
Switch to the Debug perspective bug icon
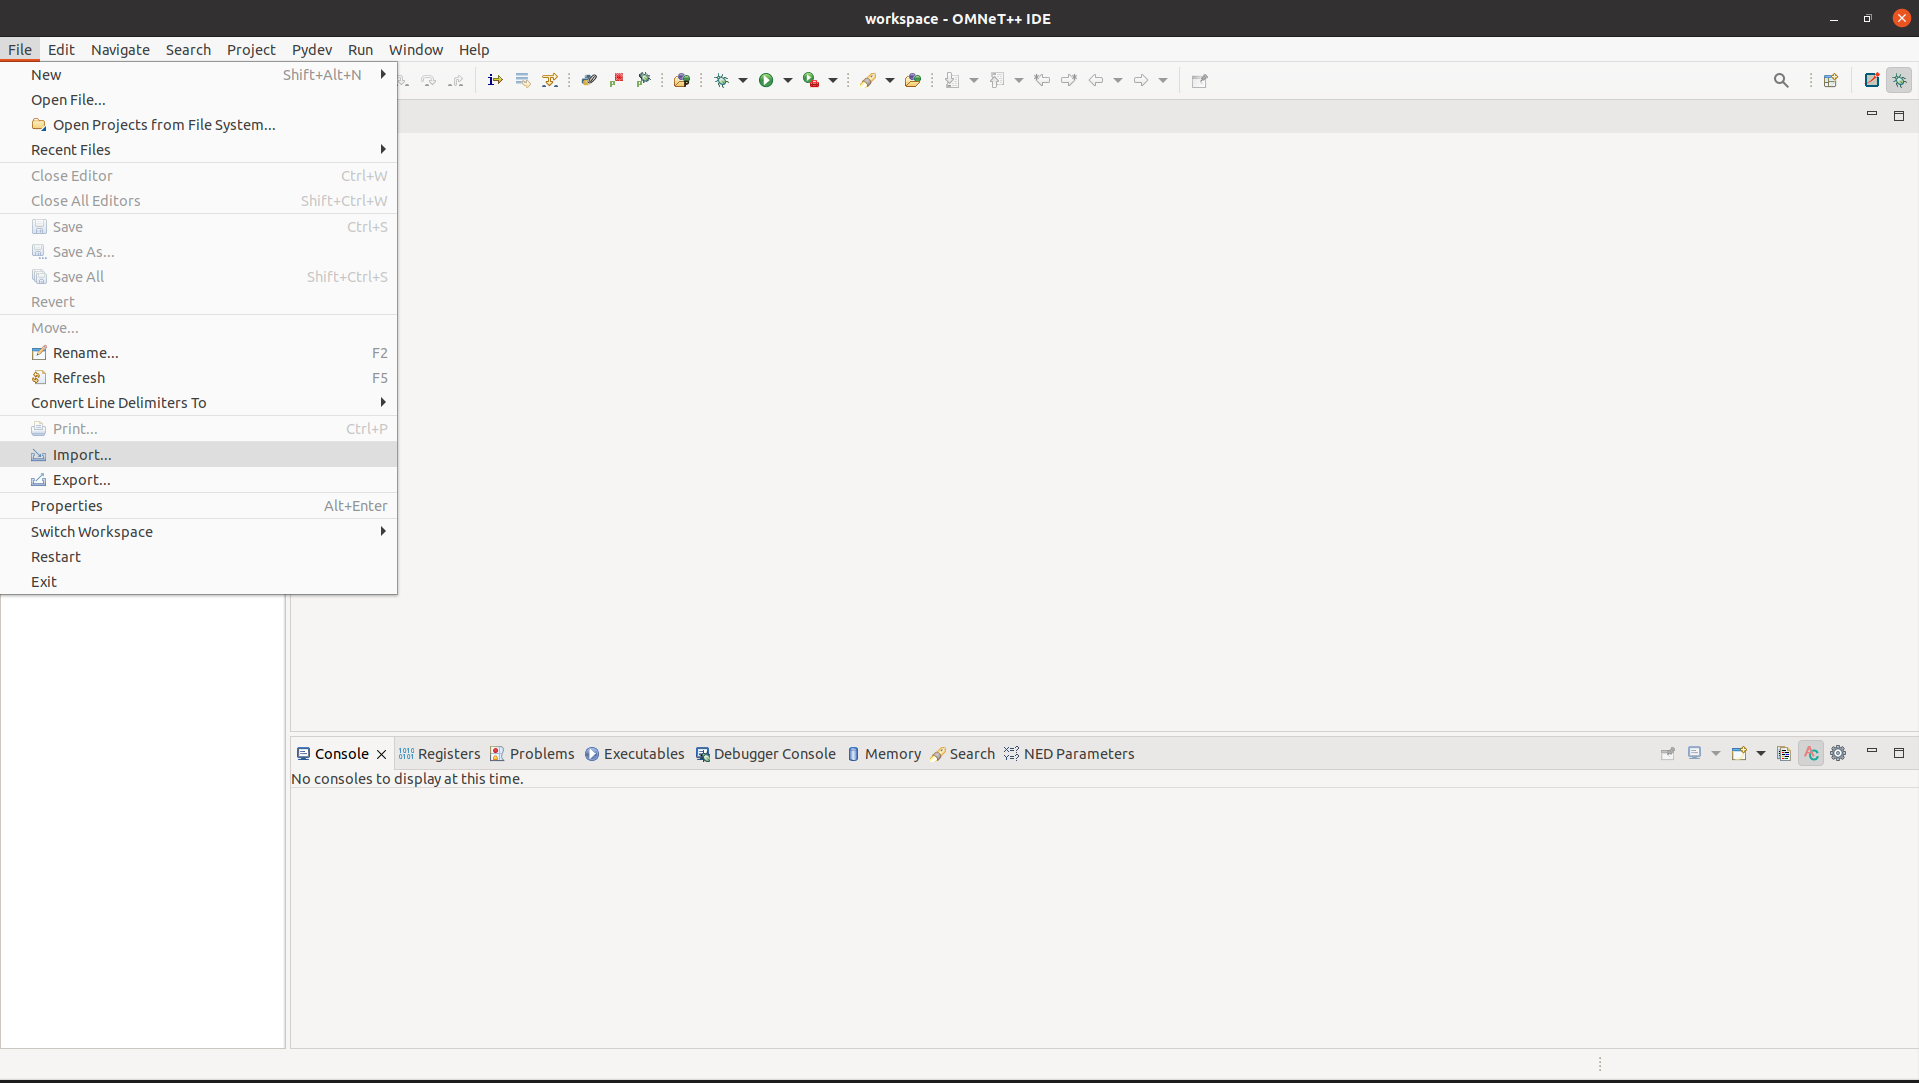(x=1899, y=80)
